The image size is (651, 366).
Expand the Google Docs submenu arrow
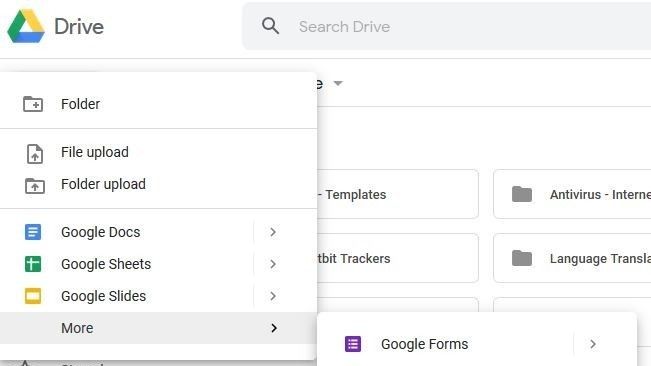coord(273,232)
